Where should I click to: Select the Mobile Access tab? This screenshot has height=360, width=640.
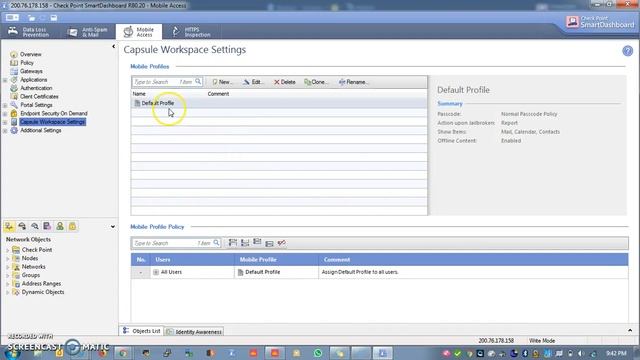139,32
